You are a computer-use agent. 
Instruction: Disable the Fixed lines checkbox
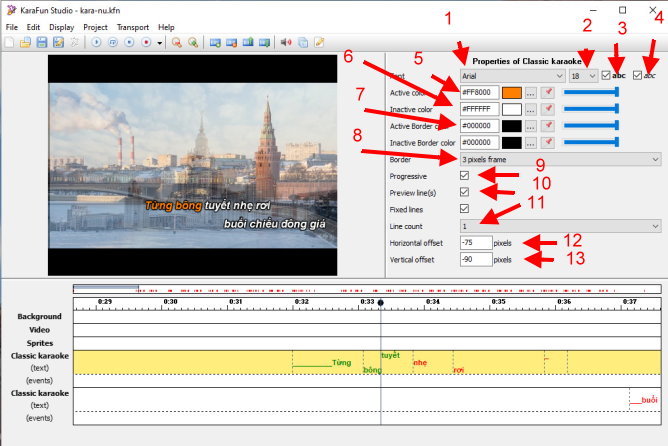pos(463,209)
